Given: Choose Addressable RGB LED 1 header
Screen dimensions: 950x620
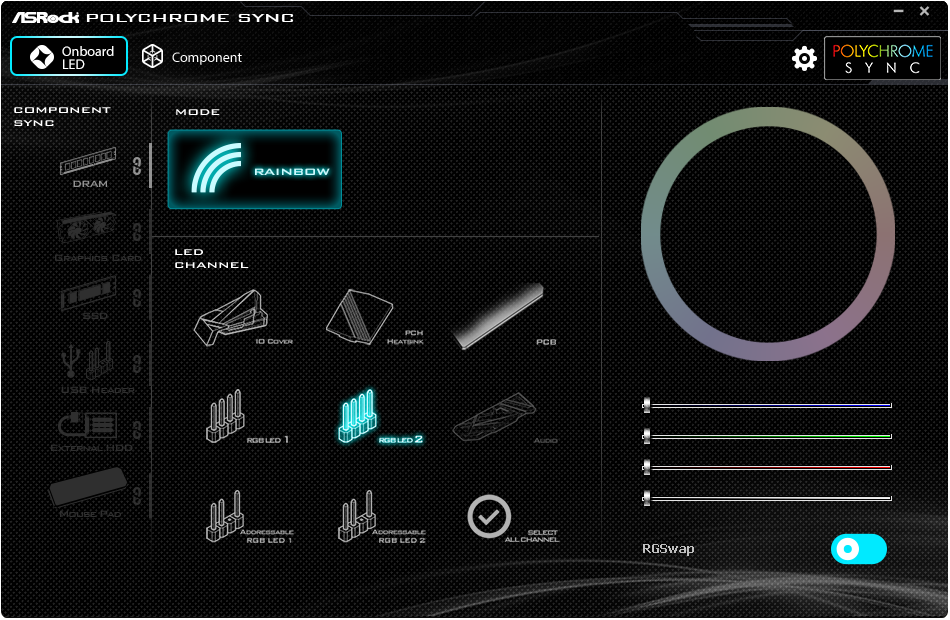Looking at the screenshot, I should click(248, 516).
